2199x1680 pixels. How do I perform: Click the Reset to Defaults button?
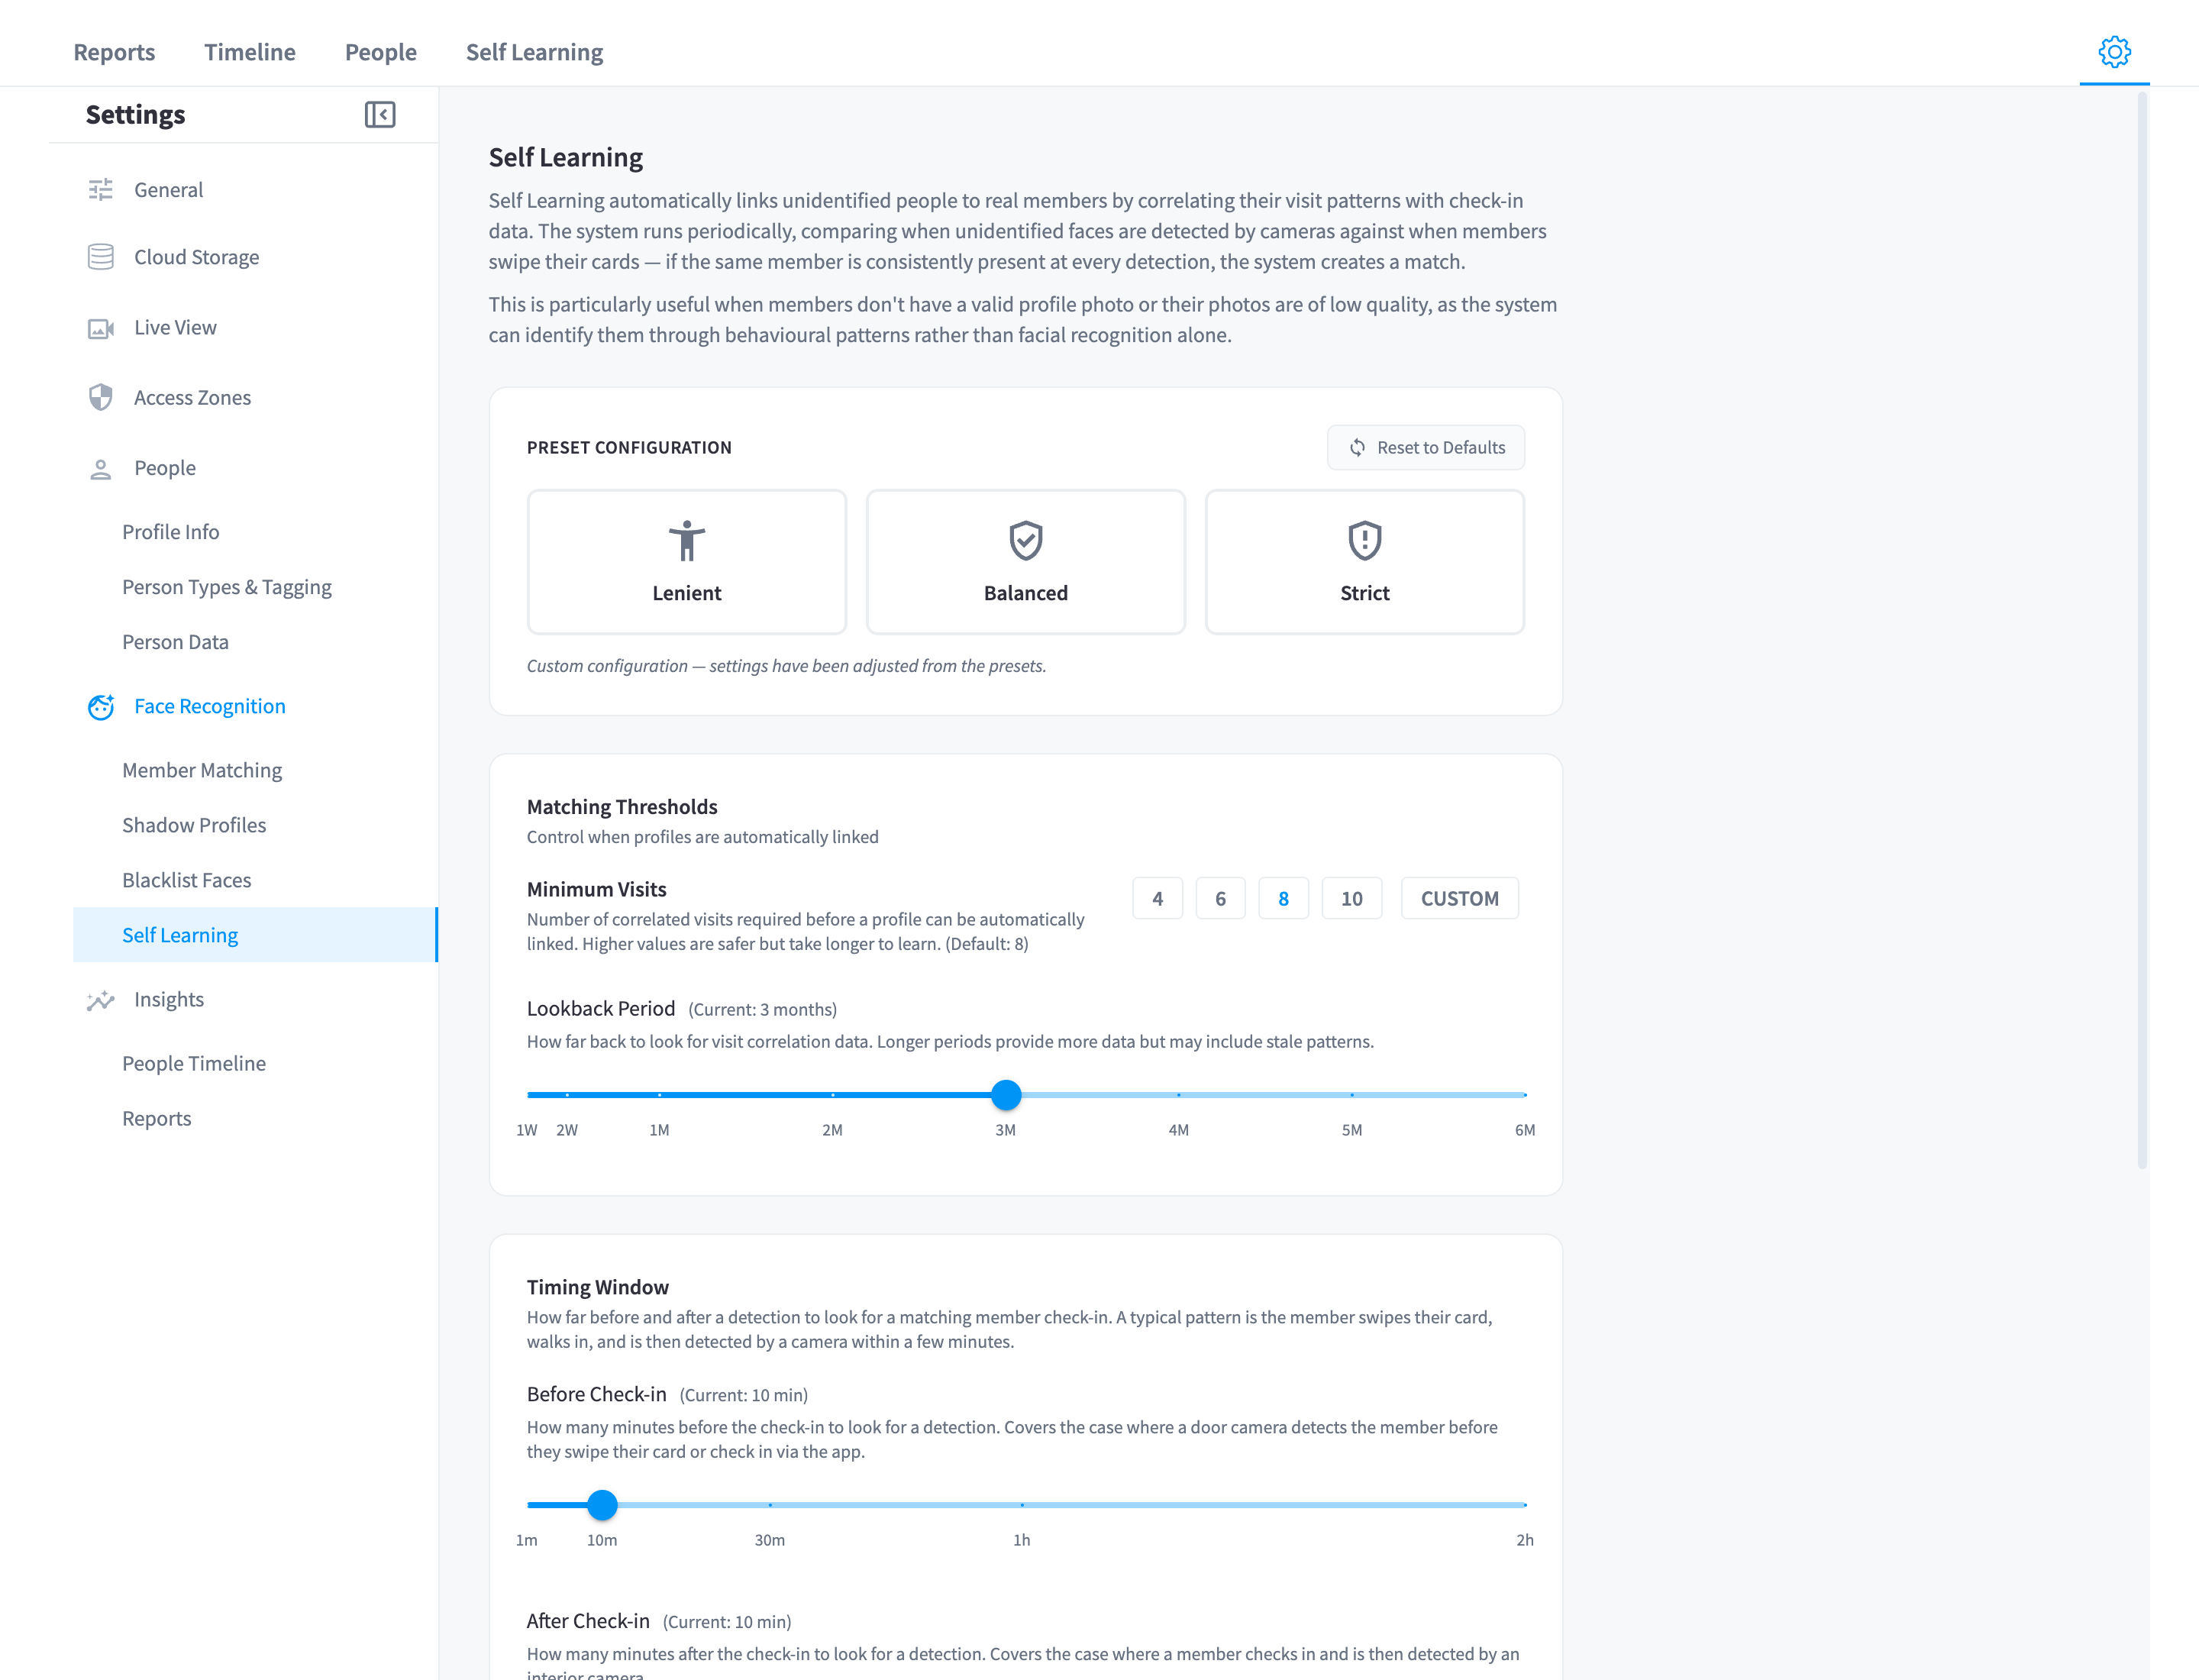click(1426, 448)
